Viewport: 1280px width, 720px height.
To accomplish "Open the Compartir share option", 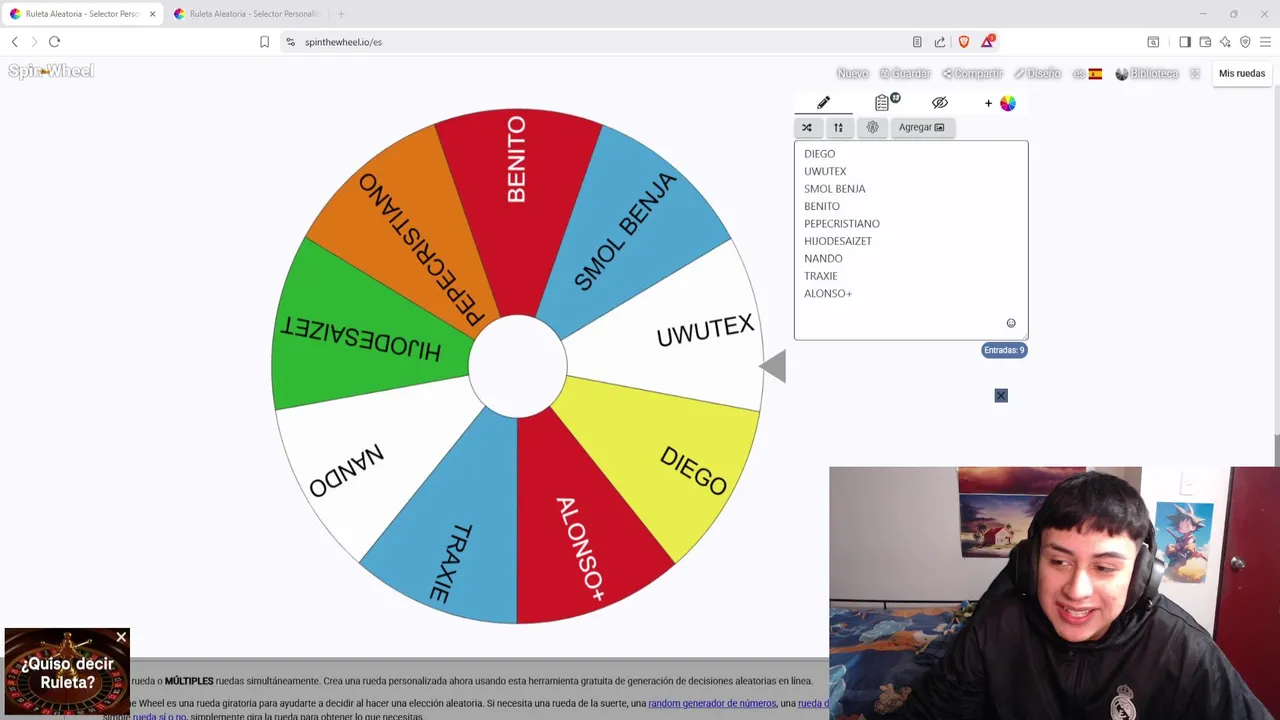I will click(972, 74).
